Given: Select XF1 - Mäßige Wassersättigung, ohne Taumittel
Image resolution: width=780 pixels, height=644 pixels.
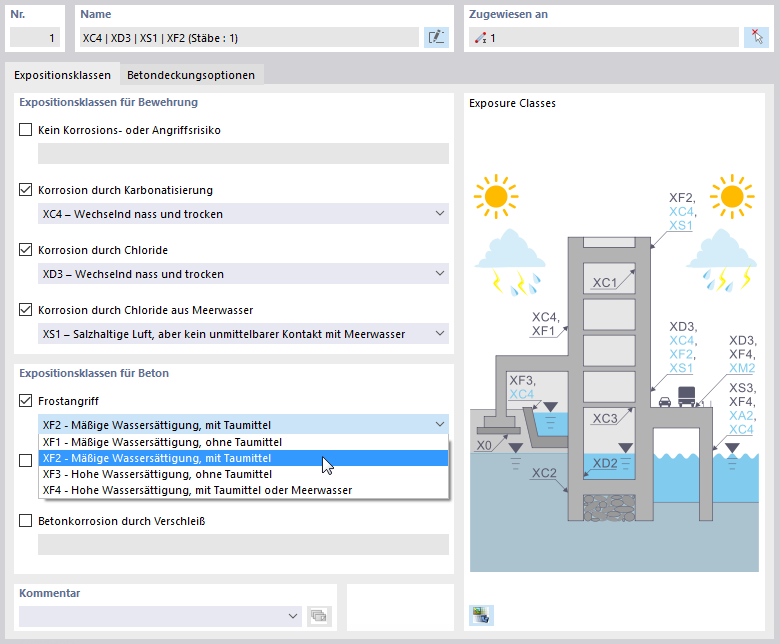Looking at the screenshot, I should tap(243, 442).
